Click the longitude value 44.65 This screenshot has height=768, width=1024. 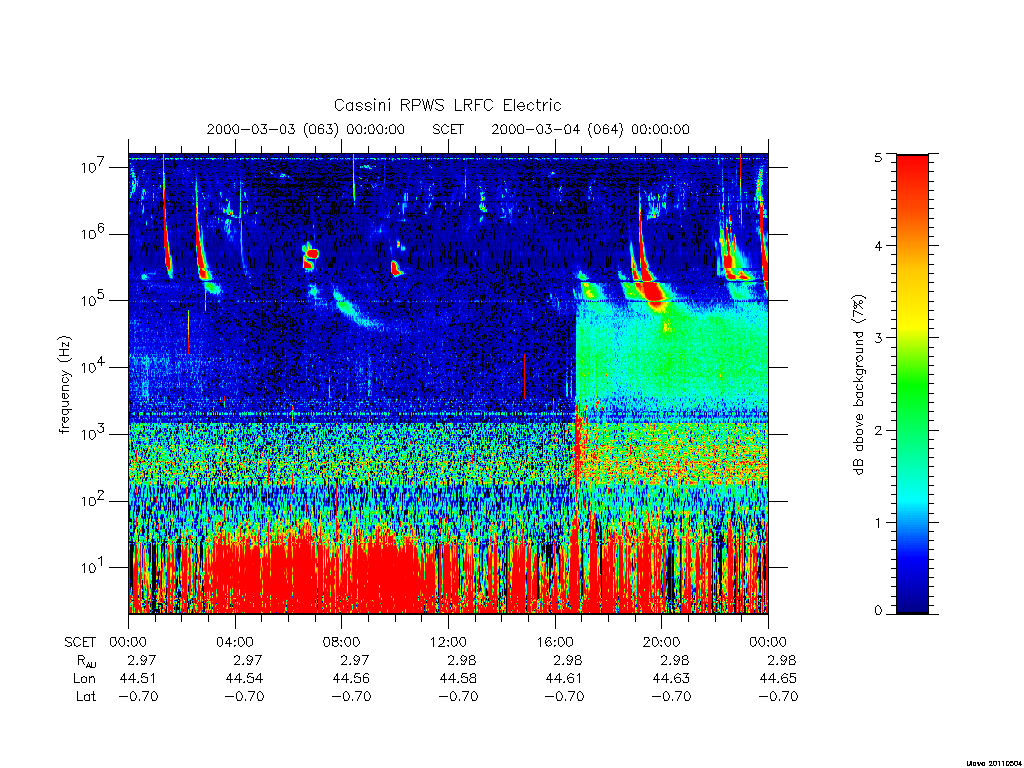[x=778, y=679]
